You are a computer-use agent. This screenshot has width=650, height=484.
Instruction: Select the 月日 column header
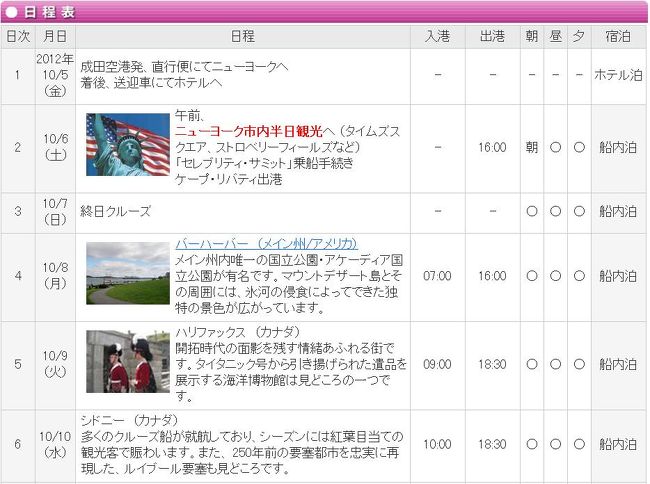(56, 36)
